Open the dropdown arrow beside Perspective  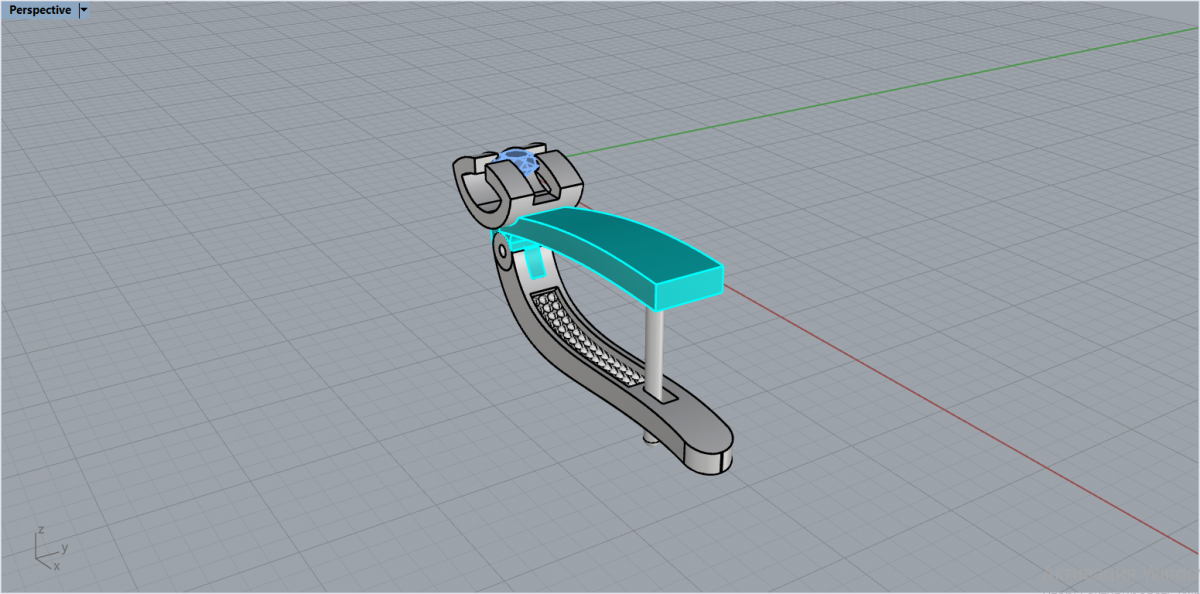[83, 10]
